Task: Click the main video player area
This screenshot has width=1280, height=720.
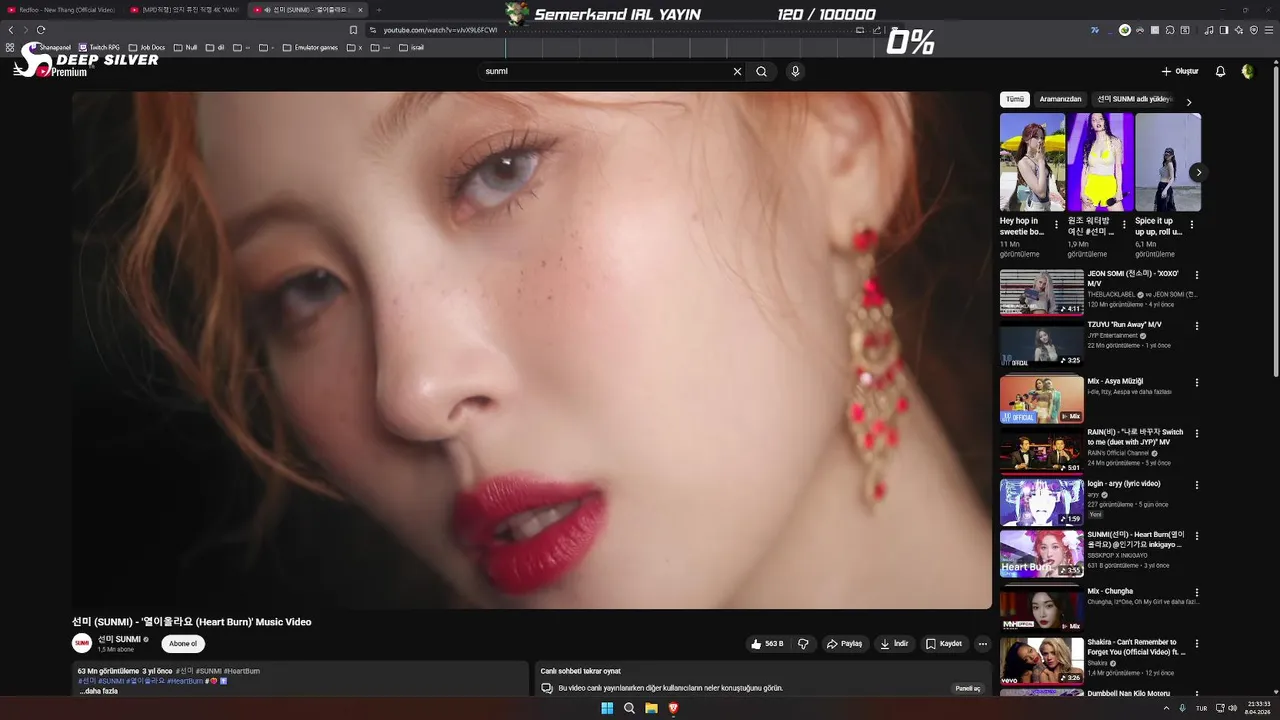Action: (x=531, y=350)
